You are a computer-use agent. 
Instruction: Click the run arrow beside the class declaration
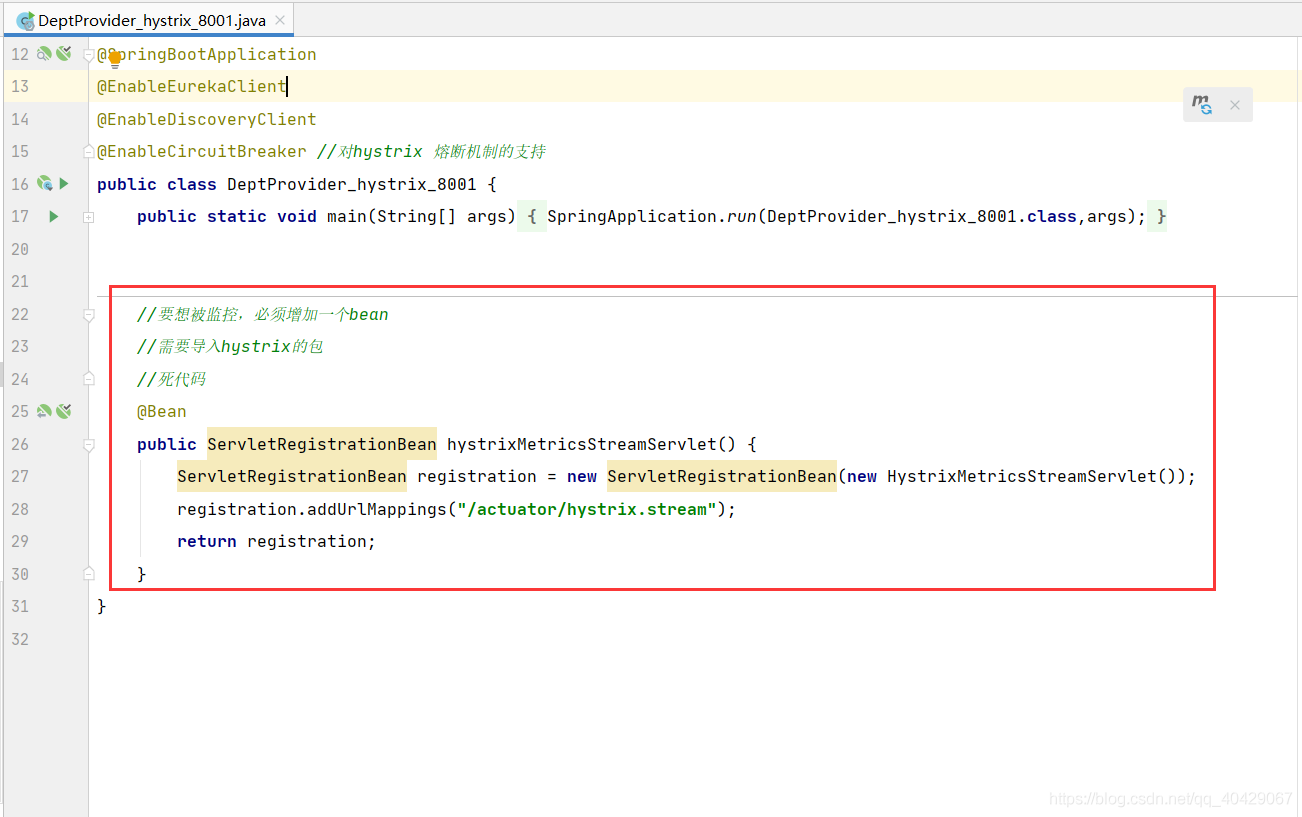click(64, 183)
